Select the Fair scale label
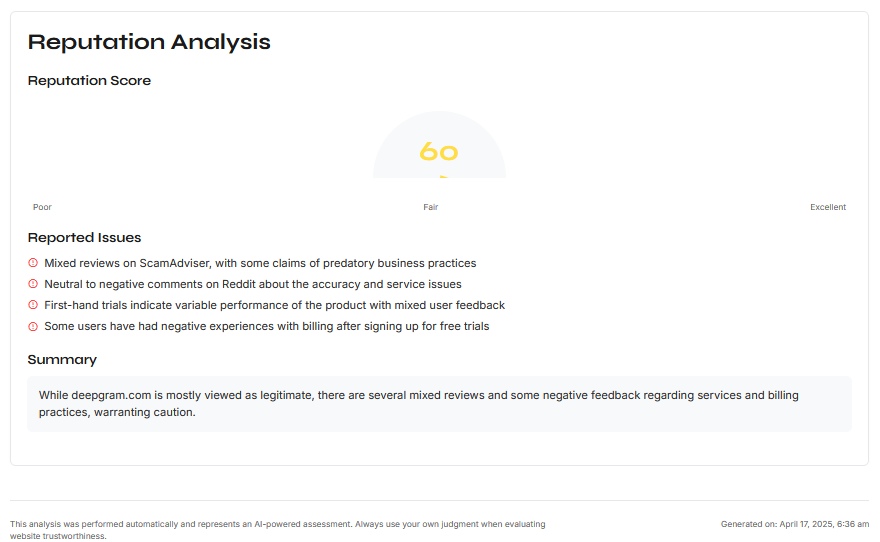 [x=430, y=207]
